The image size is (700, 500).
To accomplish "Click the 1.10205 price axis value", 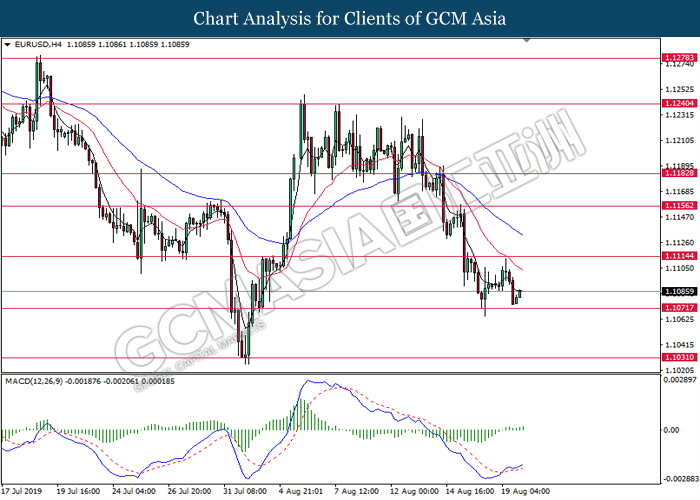I will [x=680, y=370].
